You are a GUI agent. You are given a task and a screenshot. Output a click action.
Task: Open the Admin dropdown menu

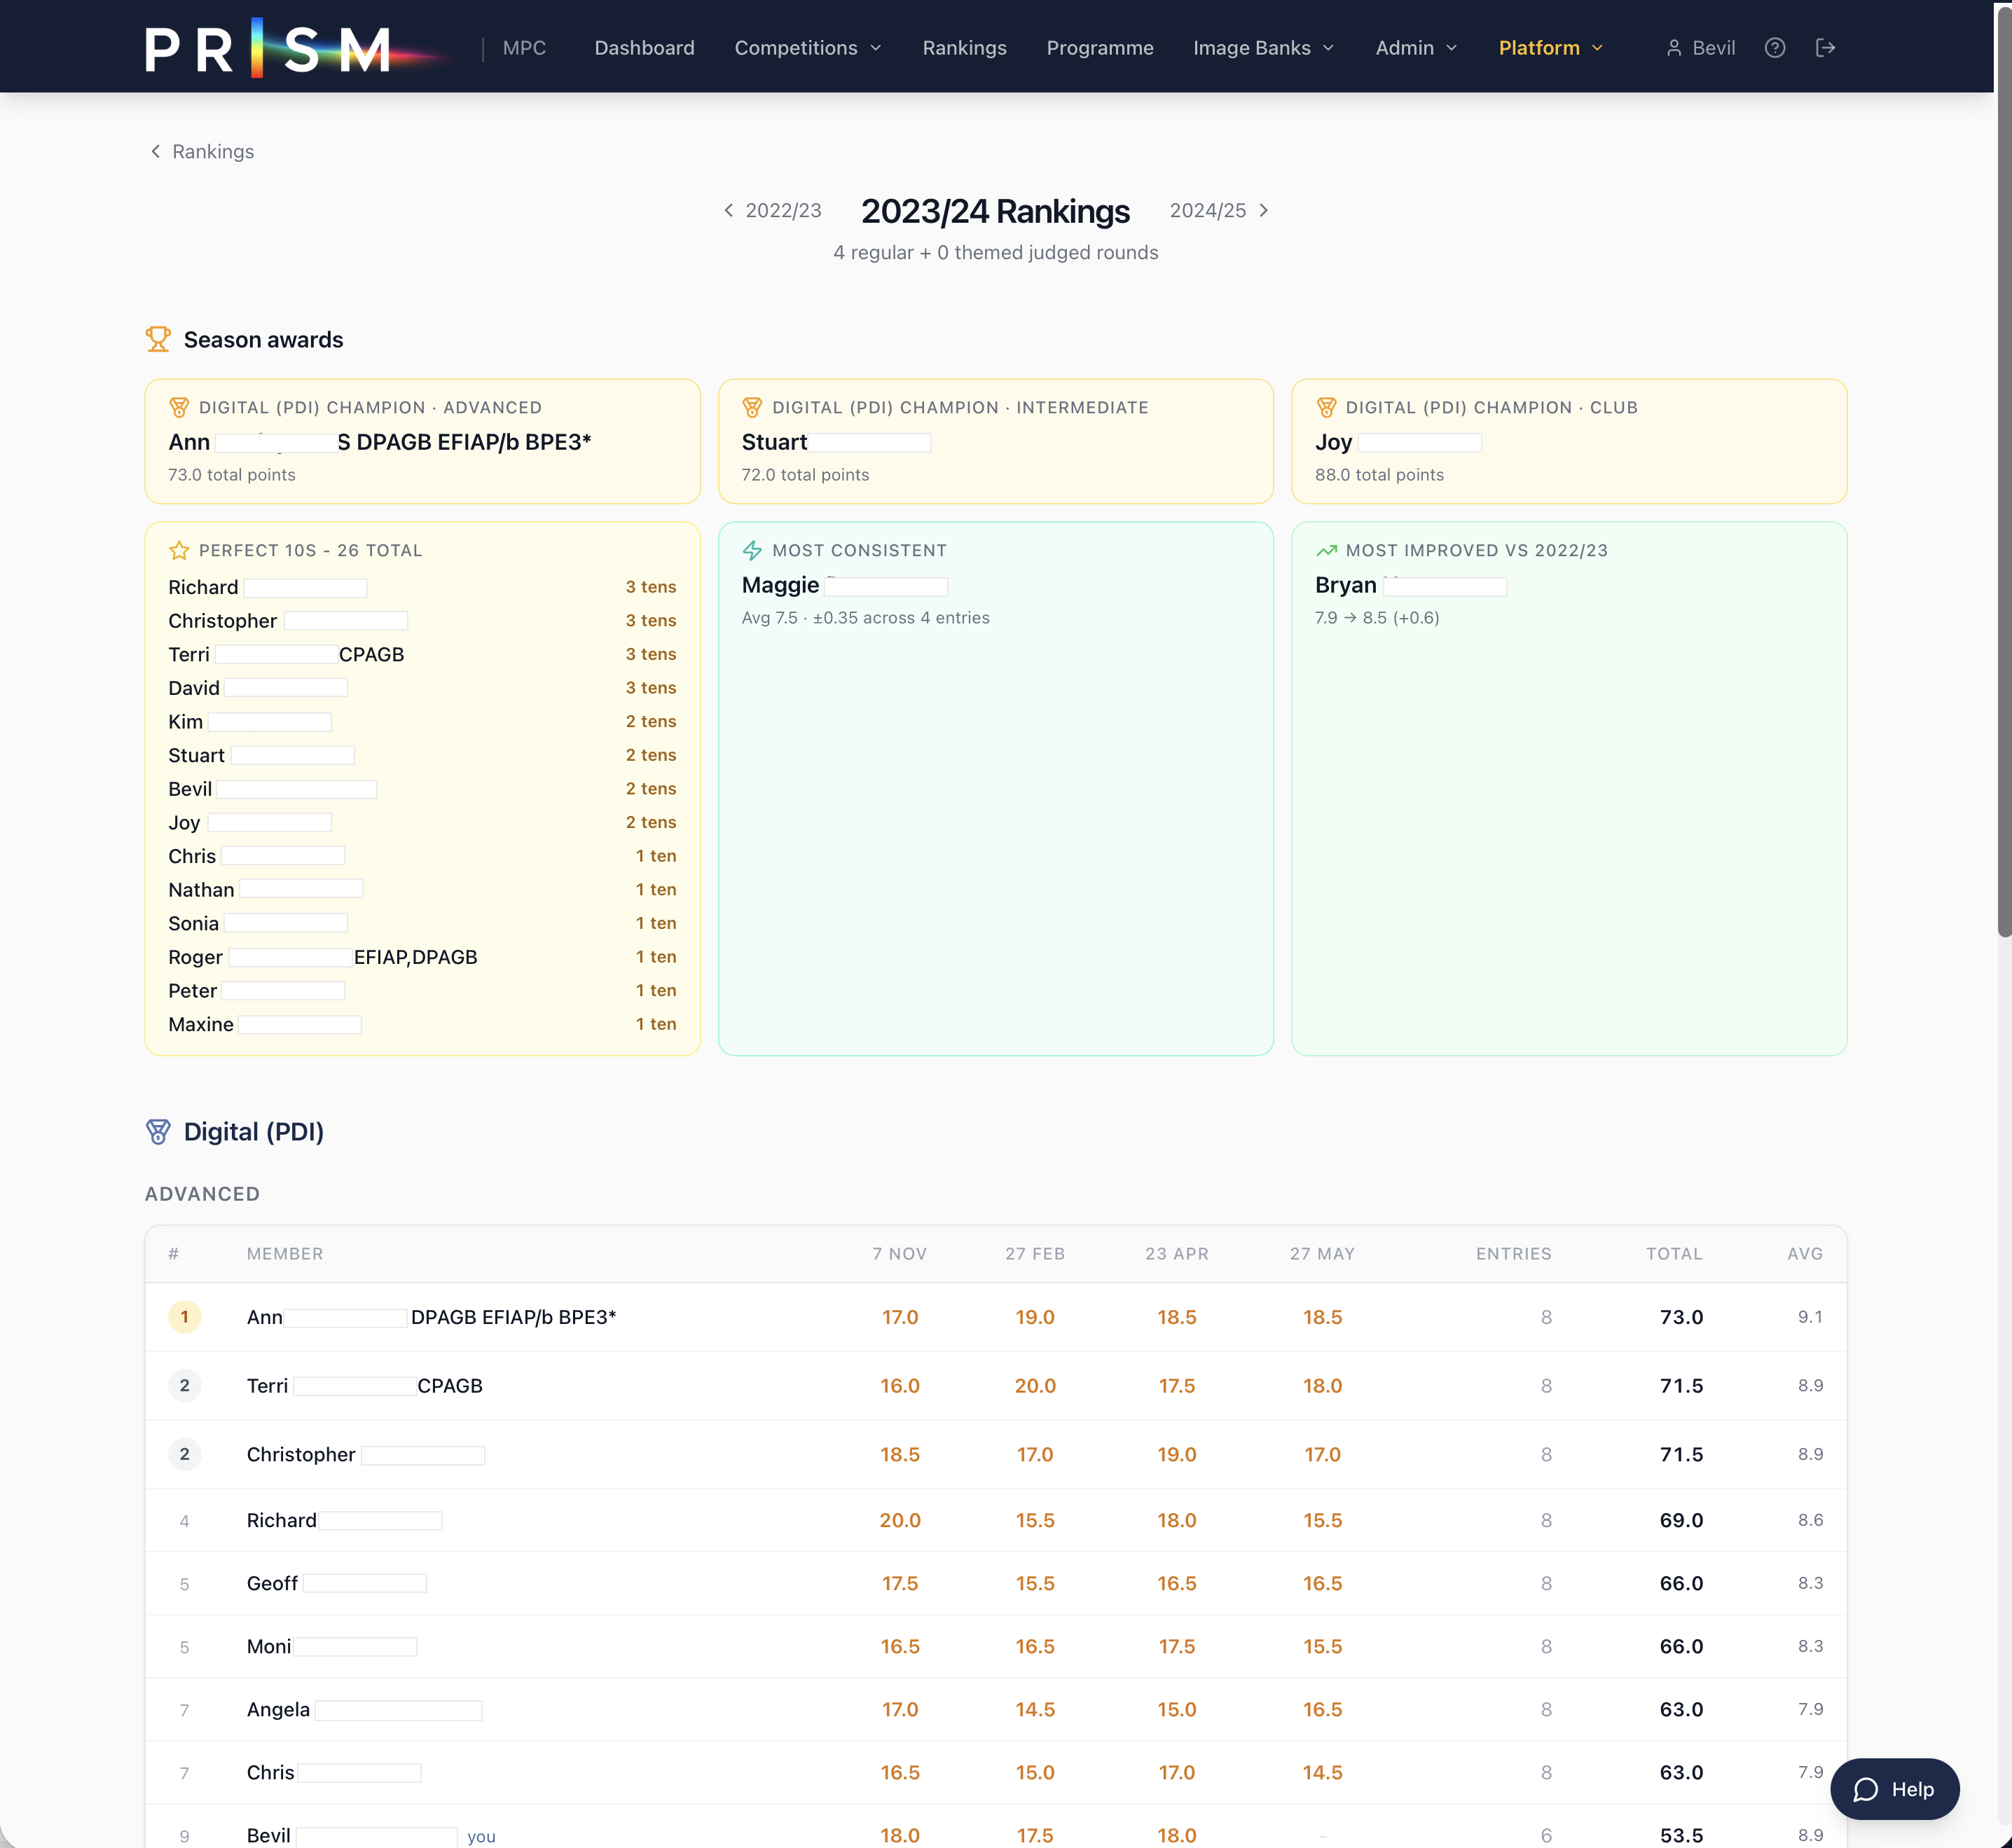point(1416,48)
